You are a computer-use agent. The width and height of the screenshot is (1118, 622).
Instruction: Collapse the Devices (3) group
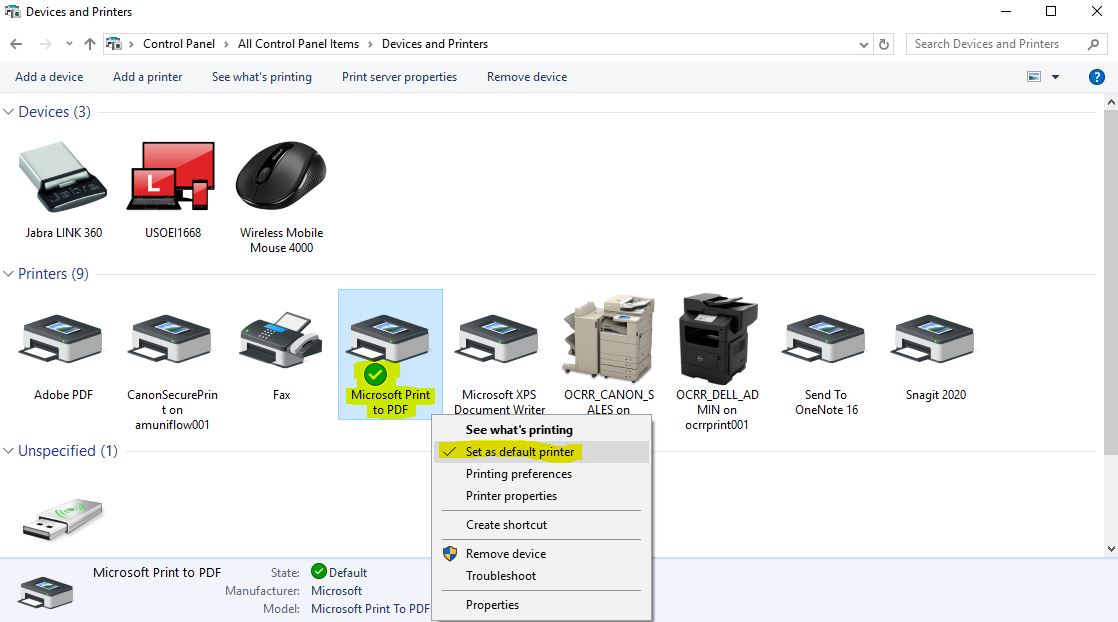click(9, 112)
